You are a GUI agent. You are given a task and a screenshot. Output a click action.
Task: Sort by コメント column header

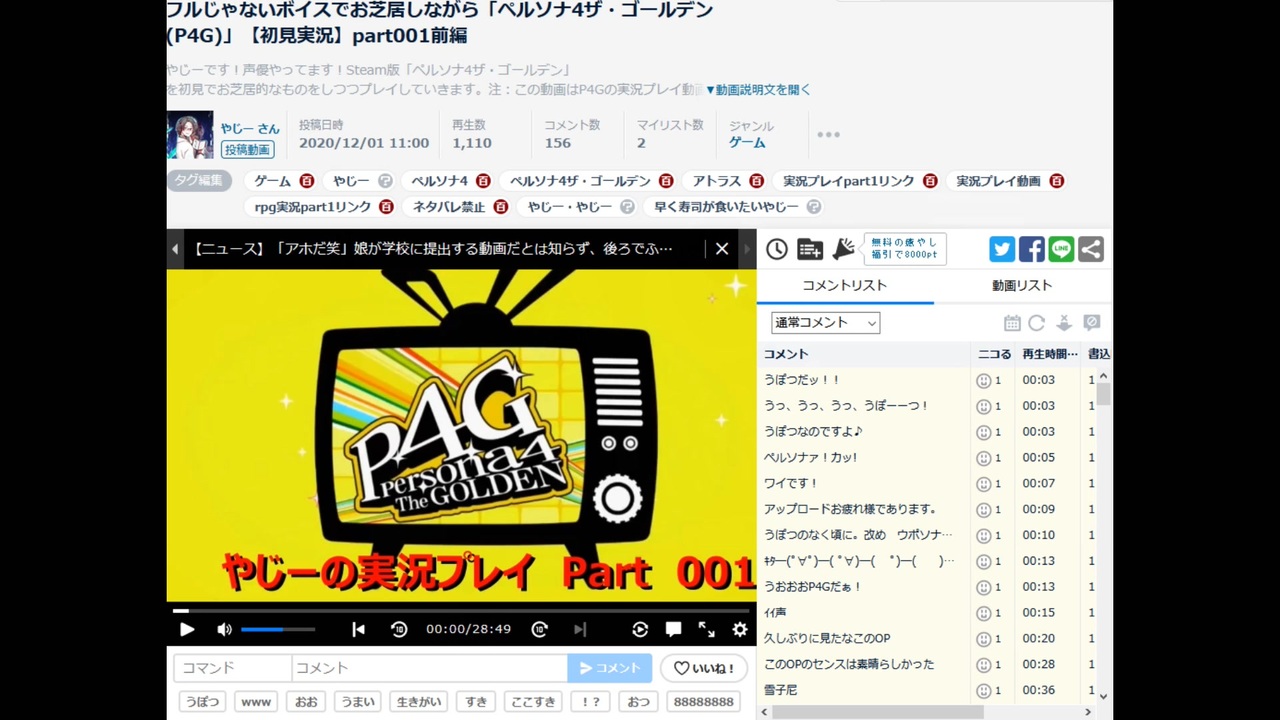[864, 354]
